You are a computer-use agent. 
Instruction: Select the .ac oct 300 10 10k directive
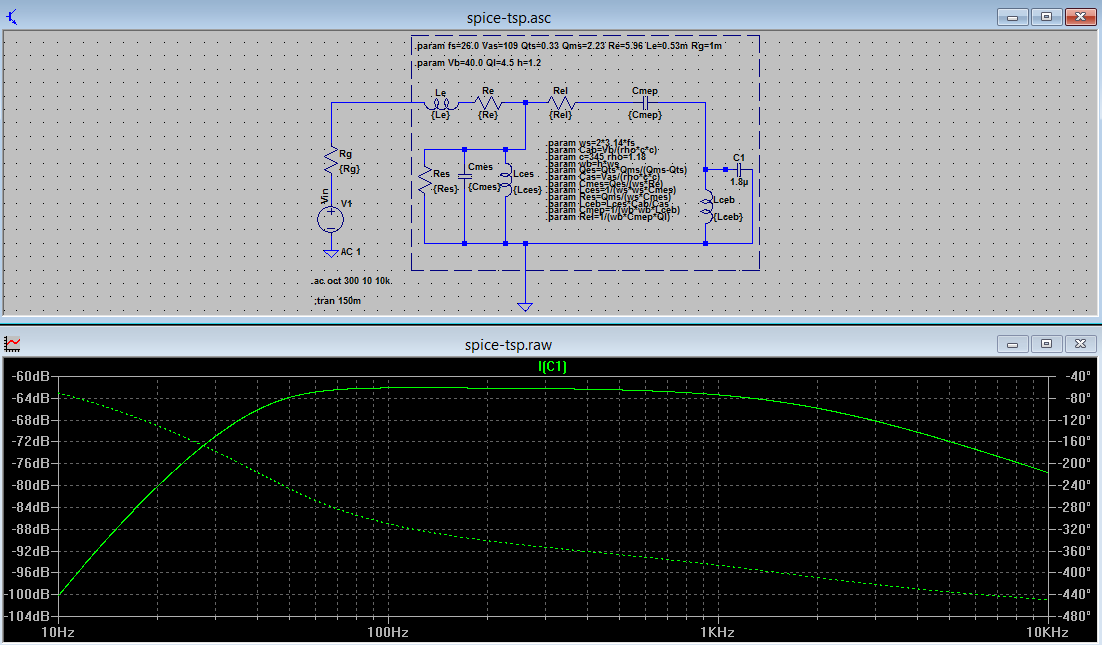pyautogui.click(x=351, y=281)
